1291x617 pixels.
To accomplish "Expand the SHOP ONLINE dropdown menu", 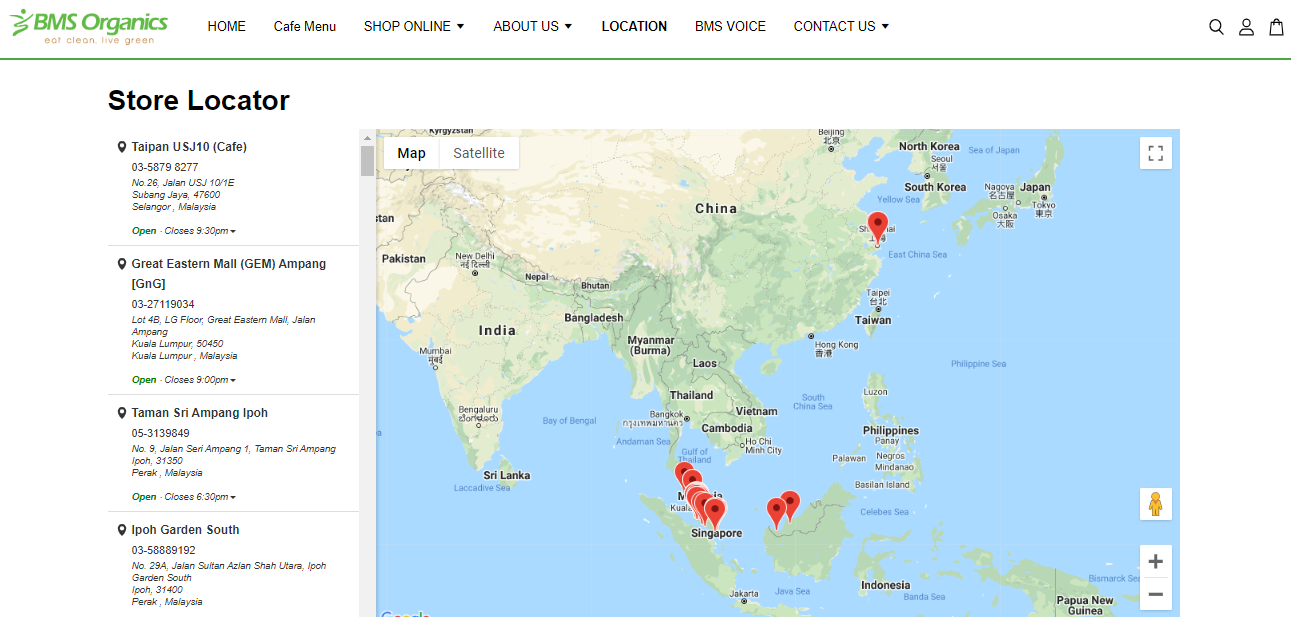I will pyautogui.click(x=414, y=27).
